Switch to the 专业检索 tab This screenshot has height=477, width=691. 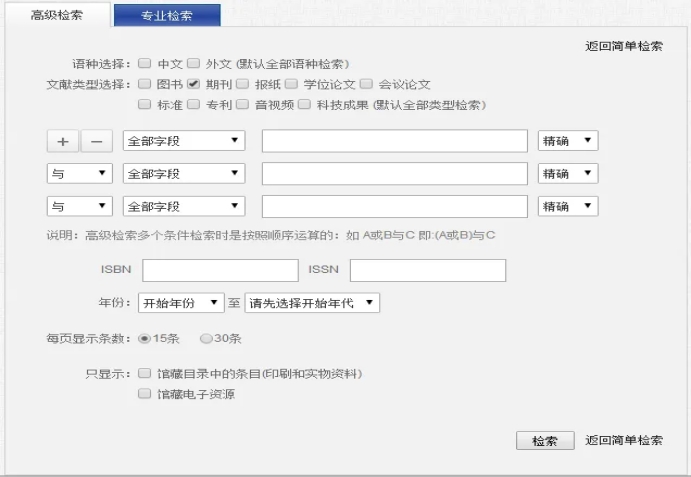tap(166, 16)
